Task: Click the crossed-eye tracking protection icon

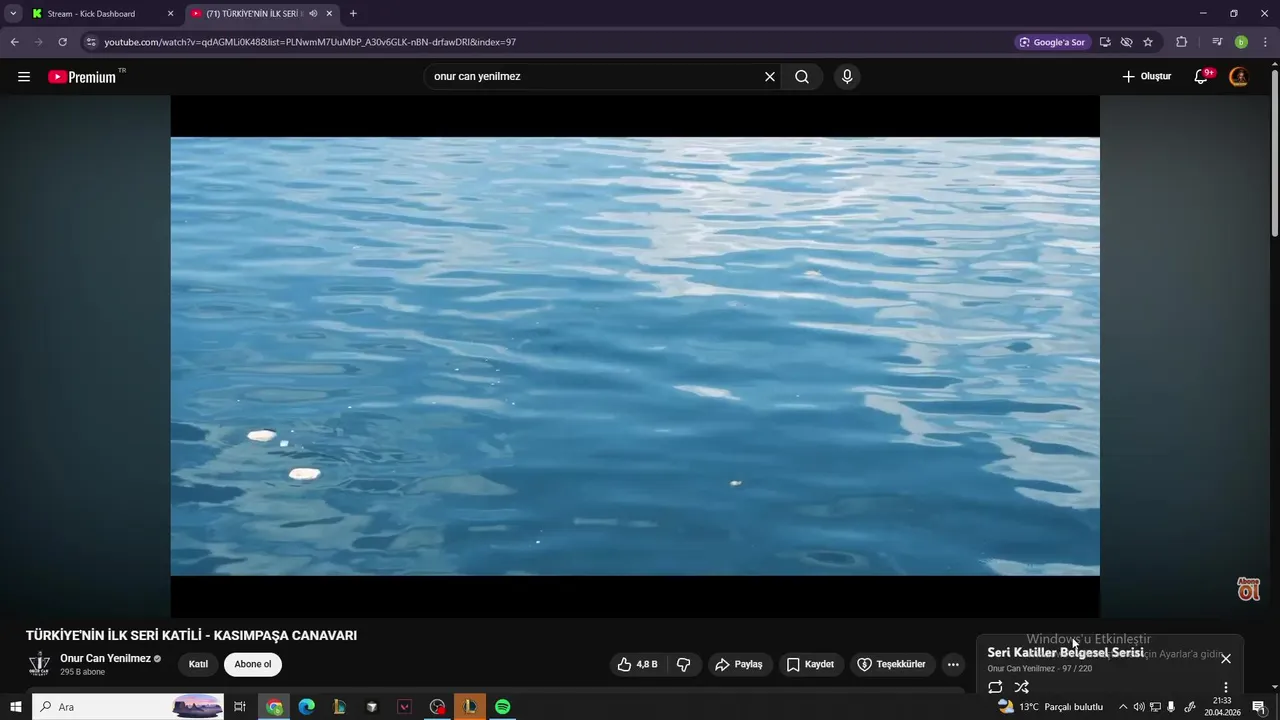Action: point(1126,42)
